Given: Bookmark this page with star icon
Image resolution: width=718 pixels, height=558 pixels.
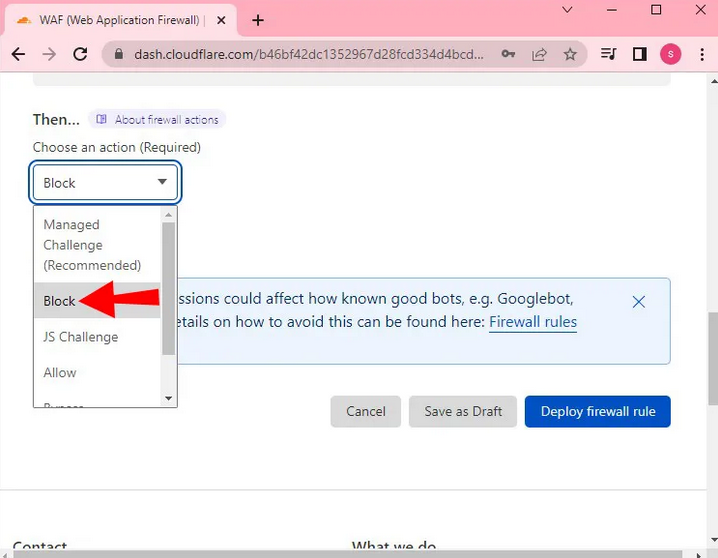Looking at the screenshot, I should (570, 54).
